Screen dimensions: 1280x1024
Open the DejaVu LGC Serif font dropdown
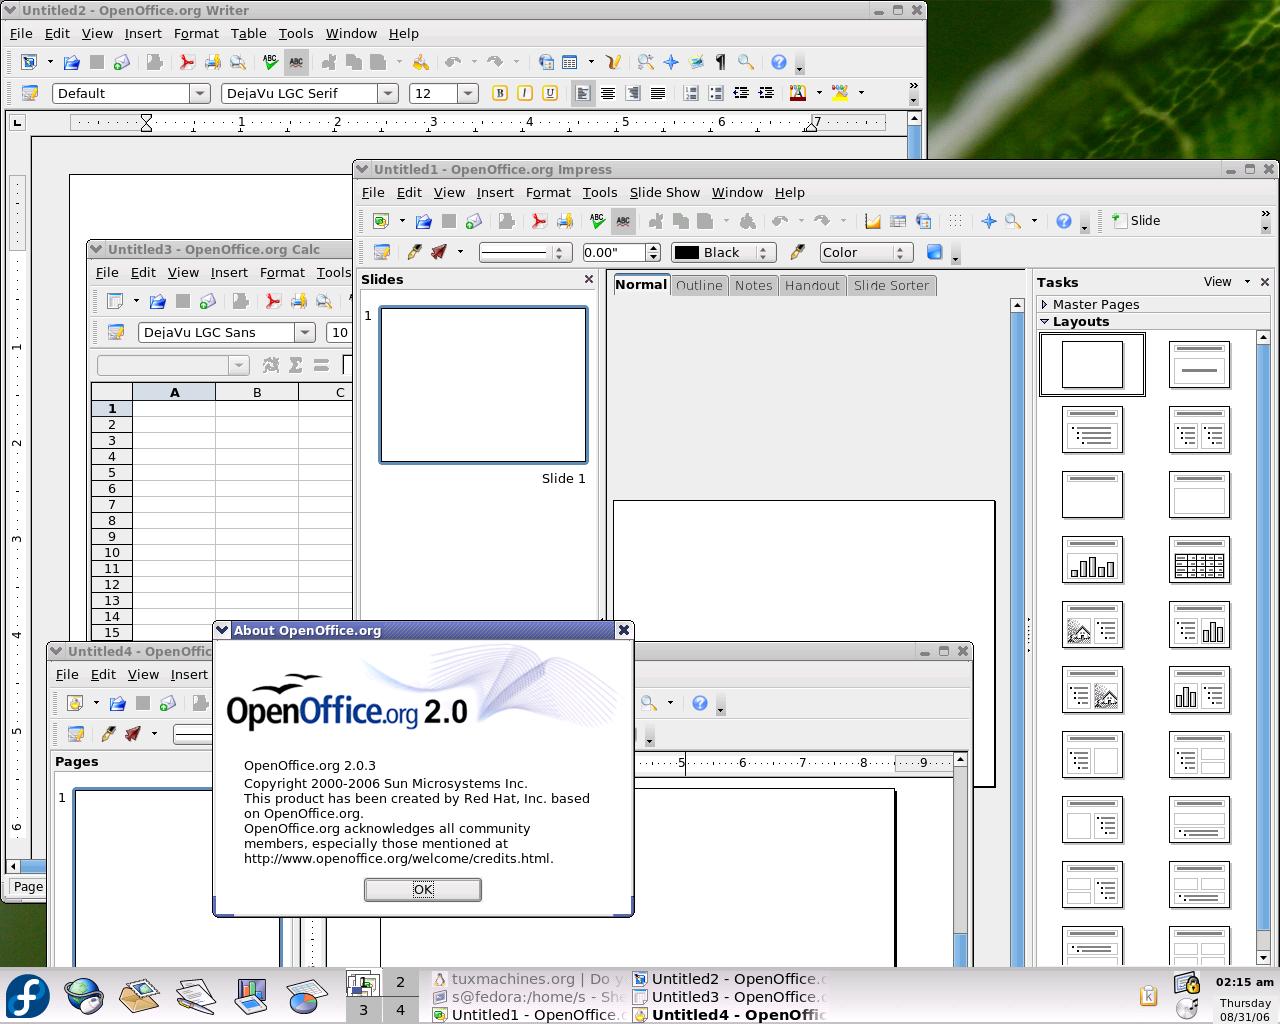(x=388, y=93)
